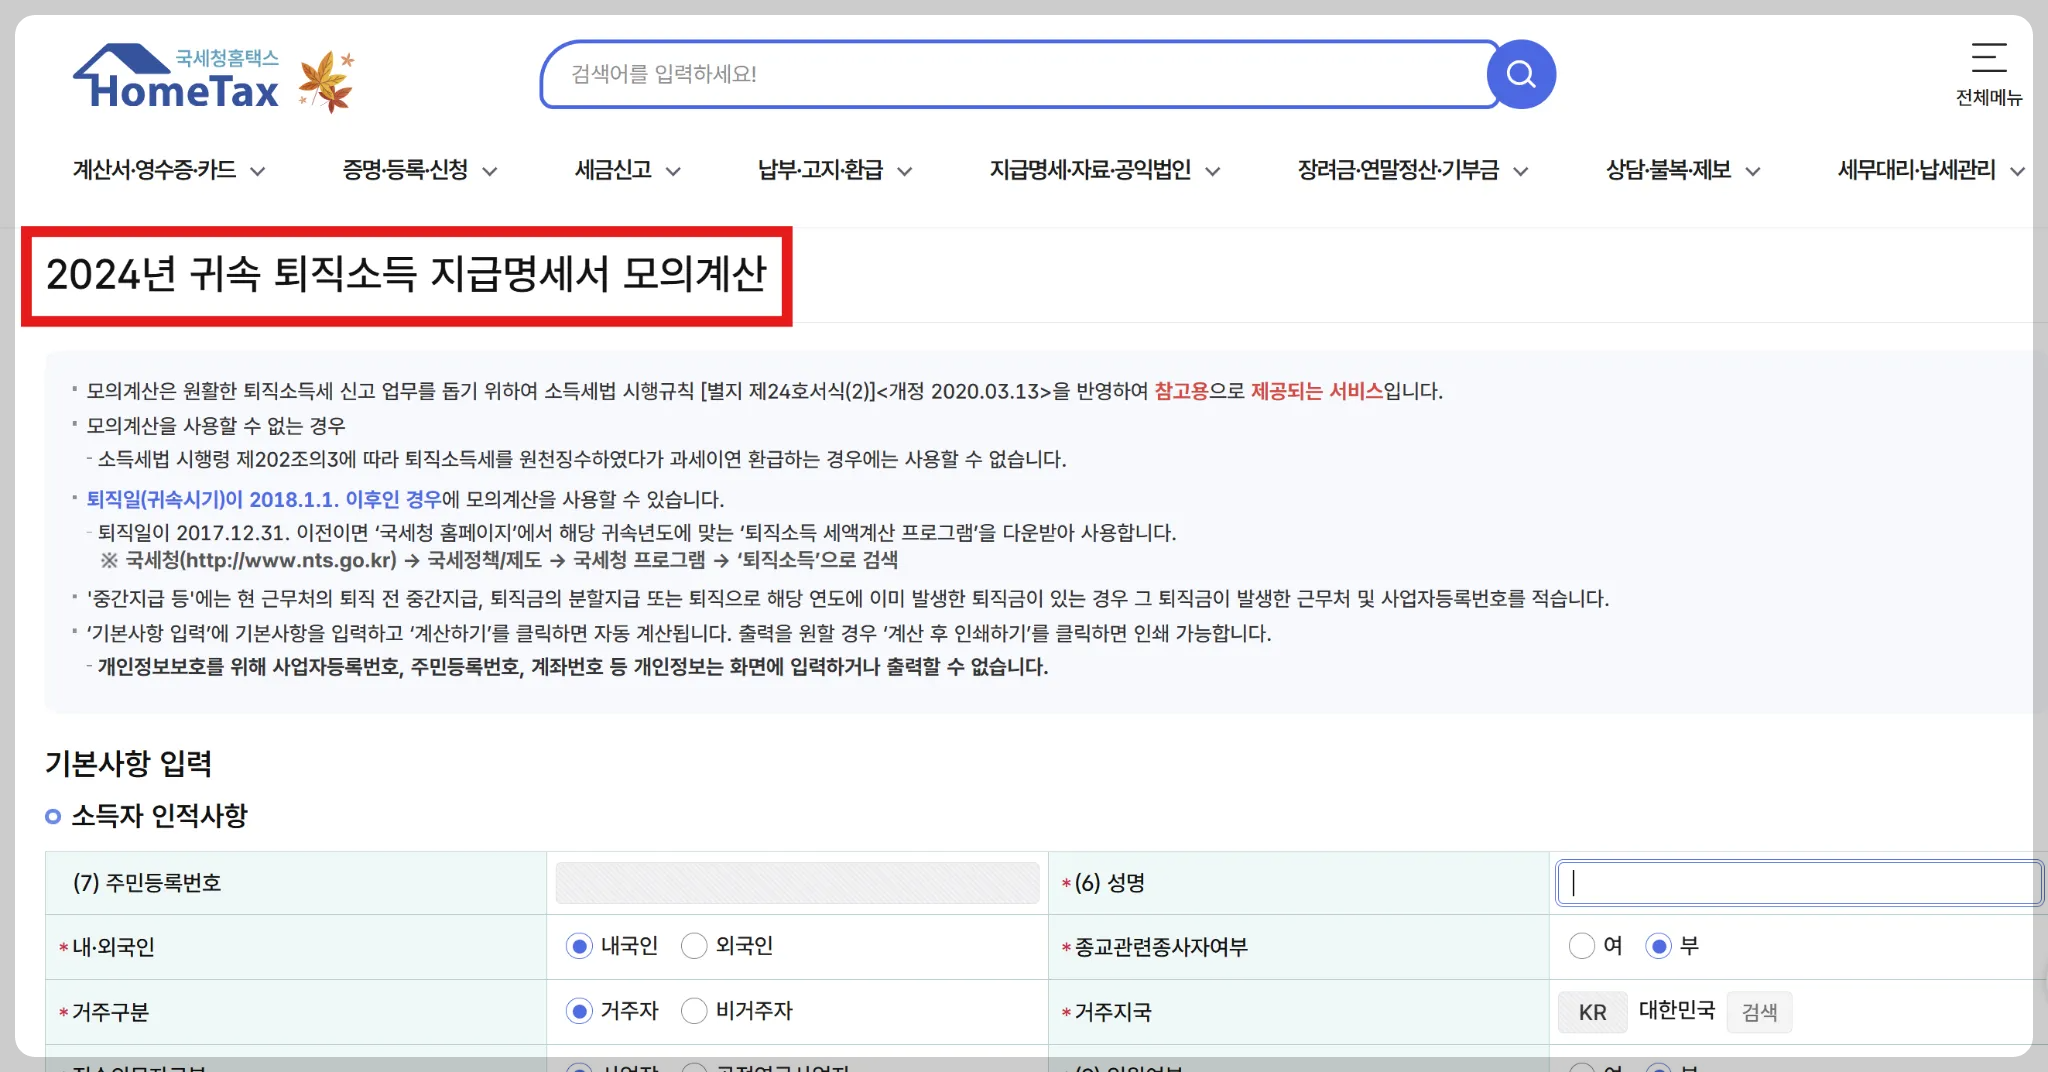
Task: Open the 전체메뉴 hamburger icon
Action: point(1988,60)
